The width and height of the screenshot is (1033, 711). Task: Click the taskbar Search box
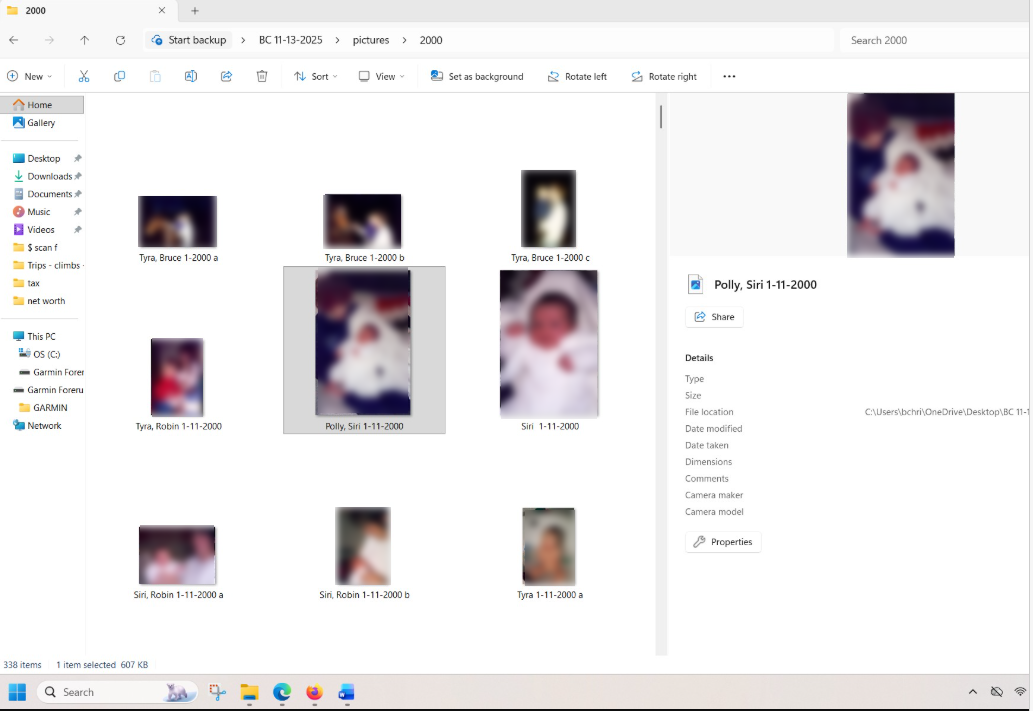click(x=117, y=692)
